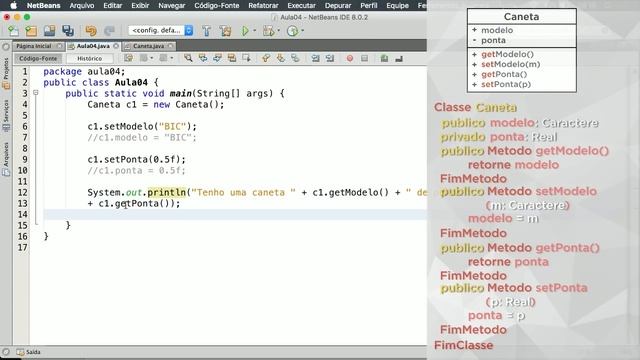Click the Open Project toolbar icon

(x=49, y=31)
